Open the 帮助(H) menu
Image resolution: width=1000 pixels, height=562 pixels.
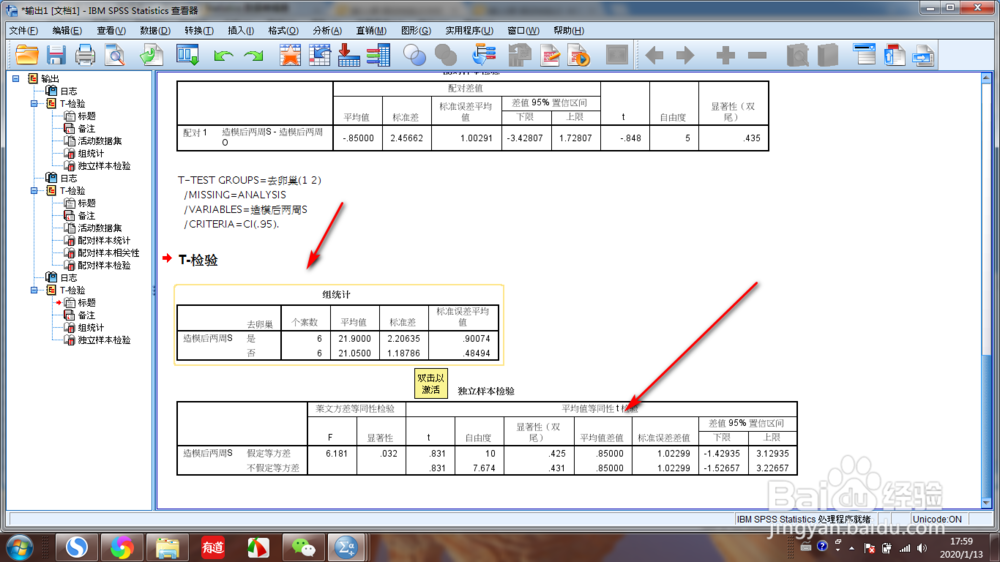coord(569,31)
